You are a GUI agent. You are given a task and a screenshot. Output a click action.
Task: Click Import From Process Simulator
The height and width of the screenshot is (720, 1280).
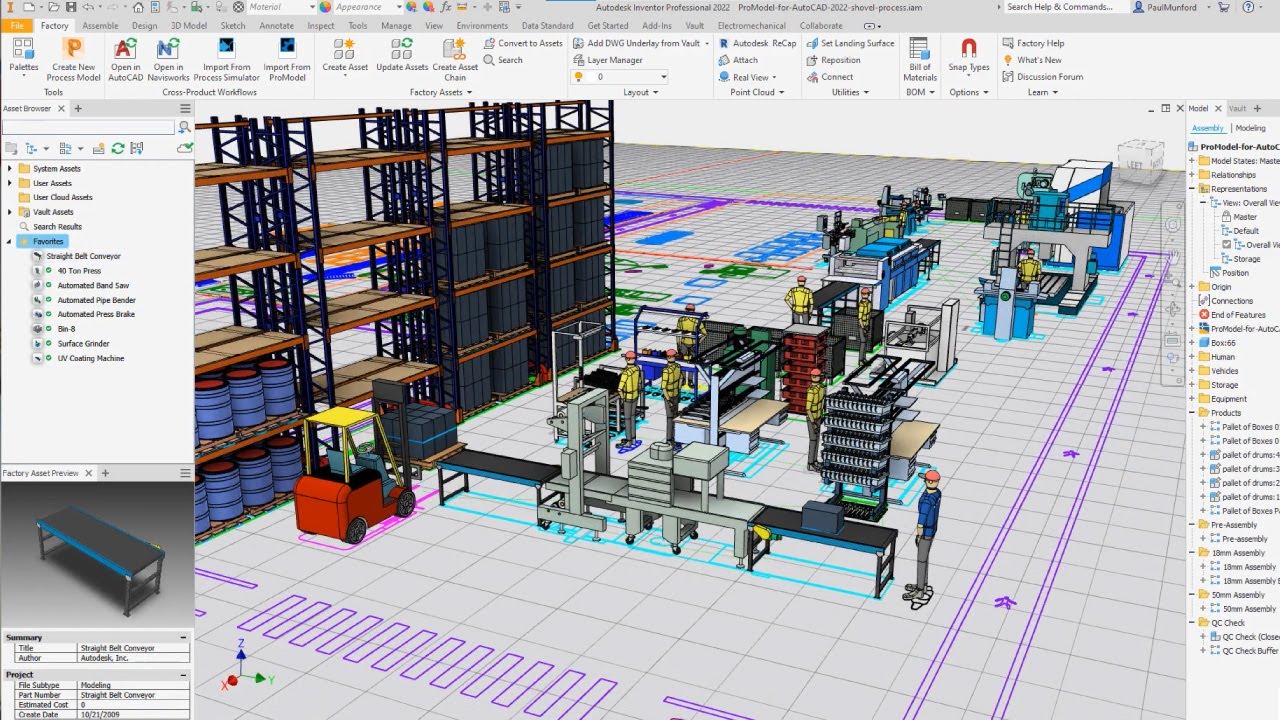[226, 58]
